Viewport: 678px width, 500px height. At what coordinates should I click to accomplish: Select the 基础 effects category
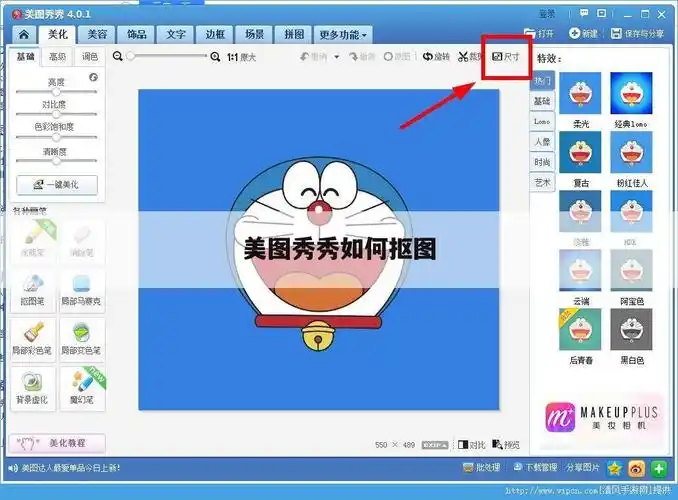(x=542, y=101)
